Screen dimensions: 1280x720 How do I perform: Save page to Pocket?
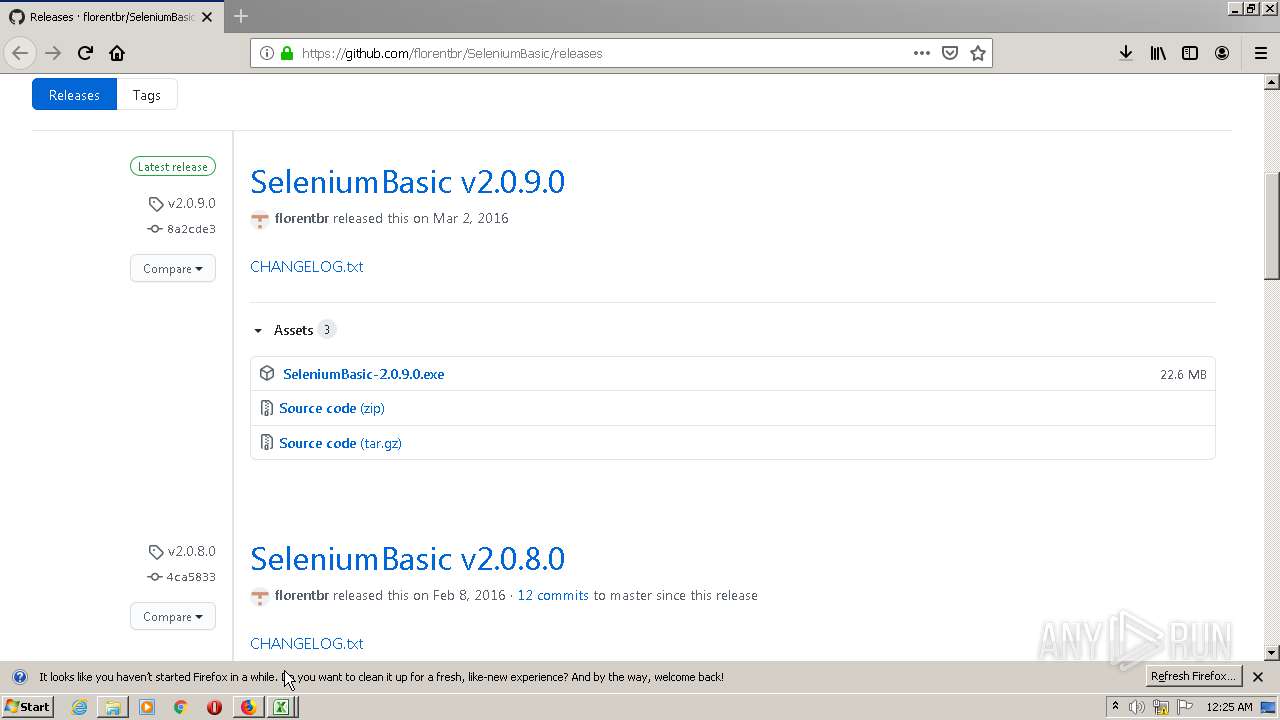[x=950, y=53]
